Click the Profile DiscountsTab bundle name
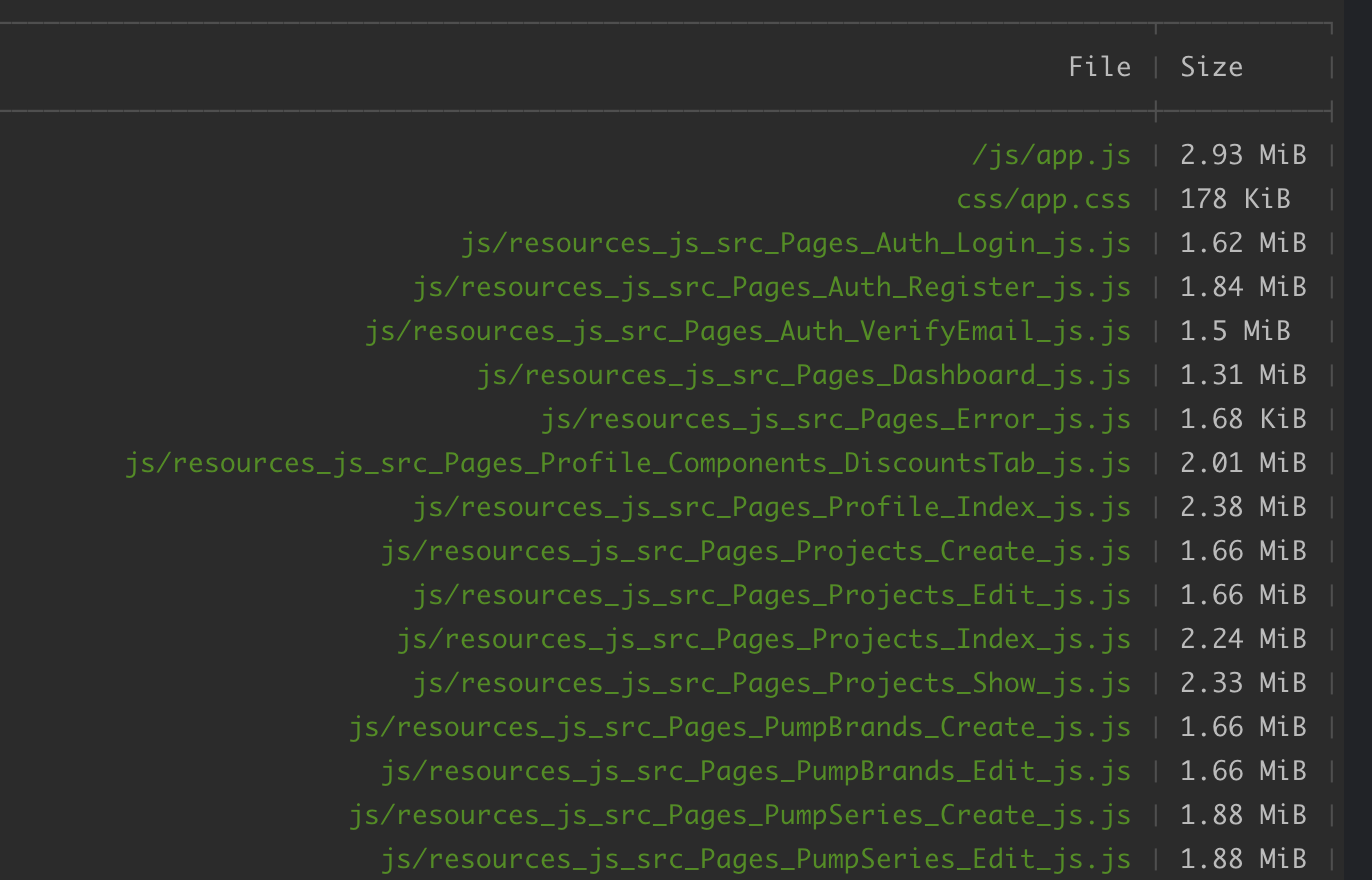1372x880 pixels. click(627, 463)
